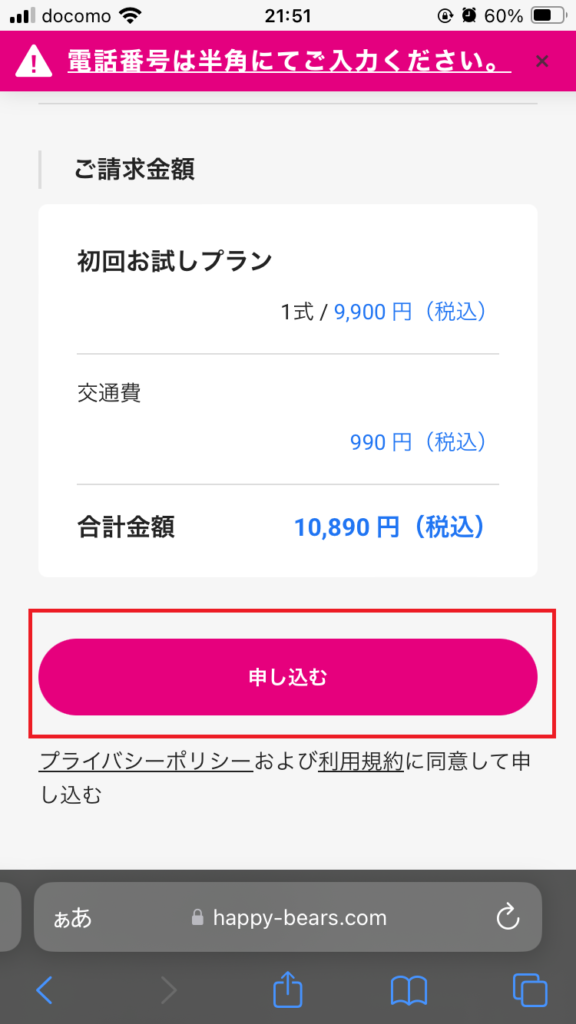Tap the 電話番号は半角にて warning message link
The width and height of the screenshot is (576, 1024).
pyautogui.click(x=289, y=63)
